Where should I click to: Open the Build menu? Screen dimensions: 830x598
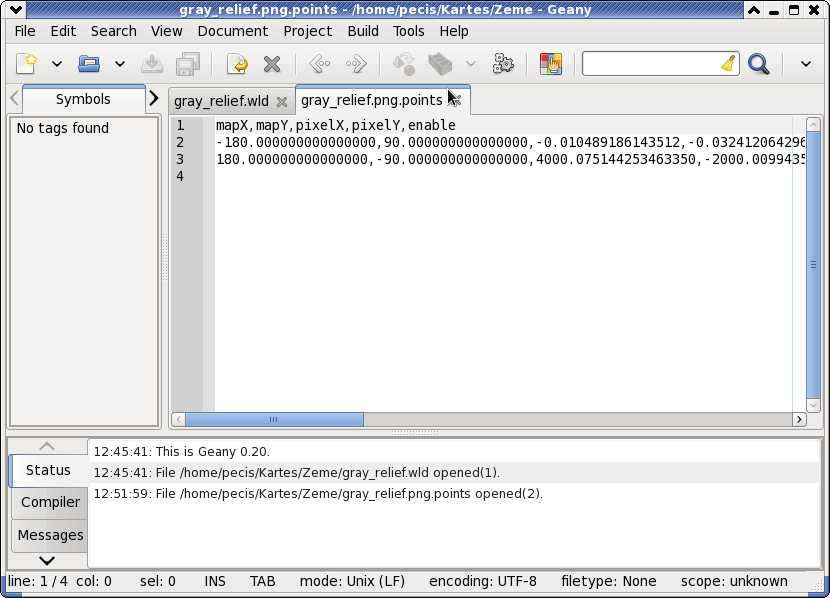pos(363,31)
